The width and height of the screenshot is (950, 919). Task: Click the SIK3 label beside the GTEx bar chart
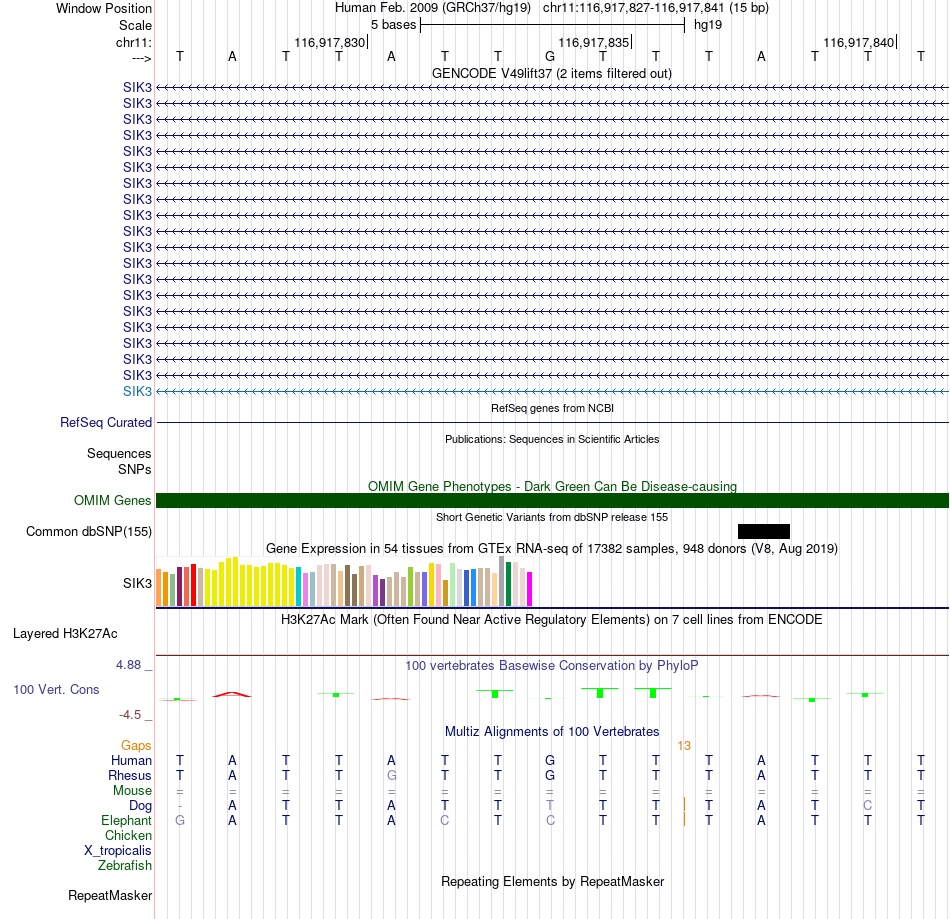pyautogui.click(x=138, y=583)
